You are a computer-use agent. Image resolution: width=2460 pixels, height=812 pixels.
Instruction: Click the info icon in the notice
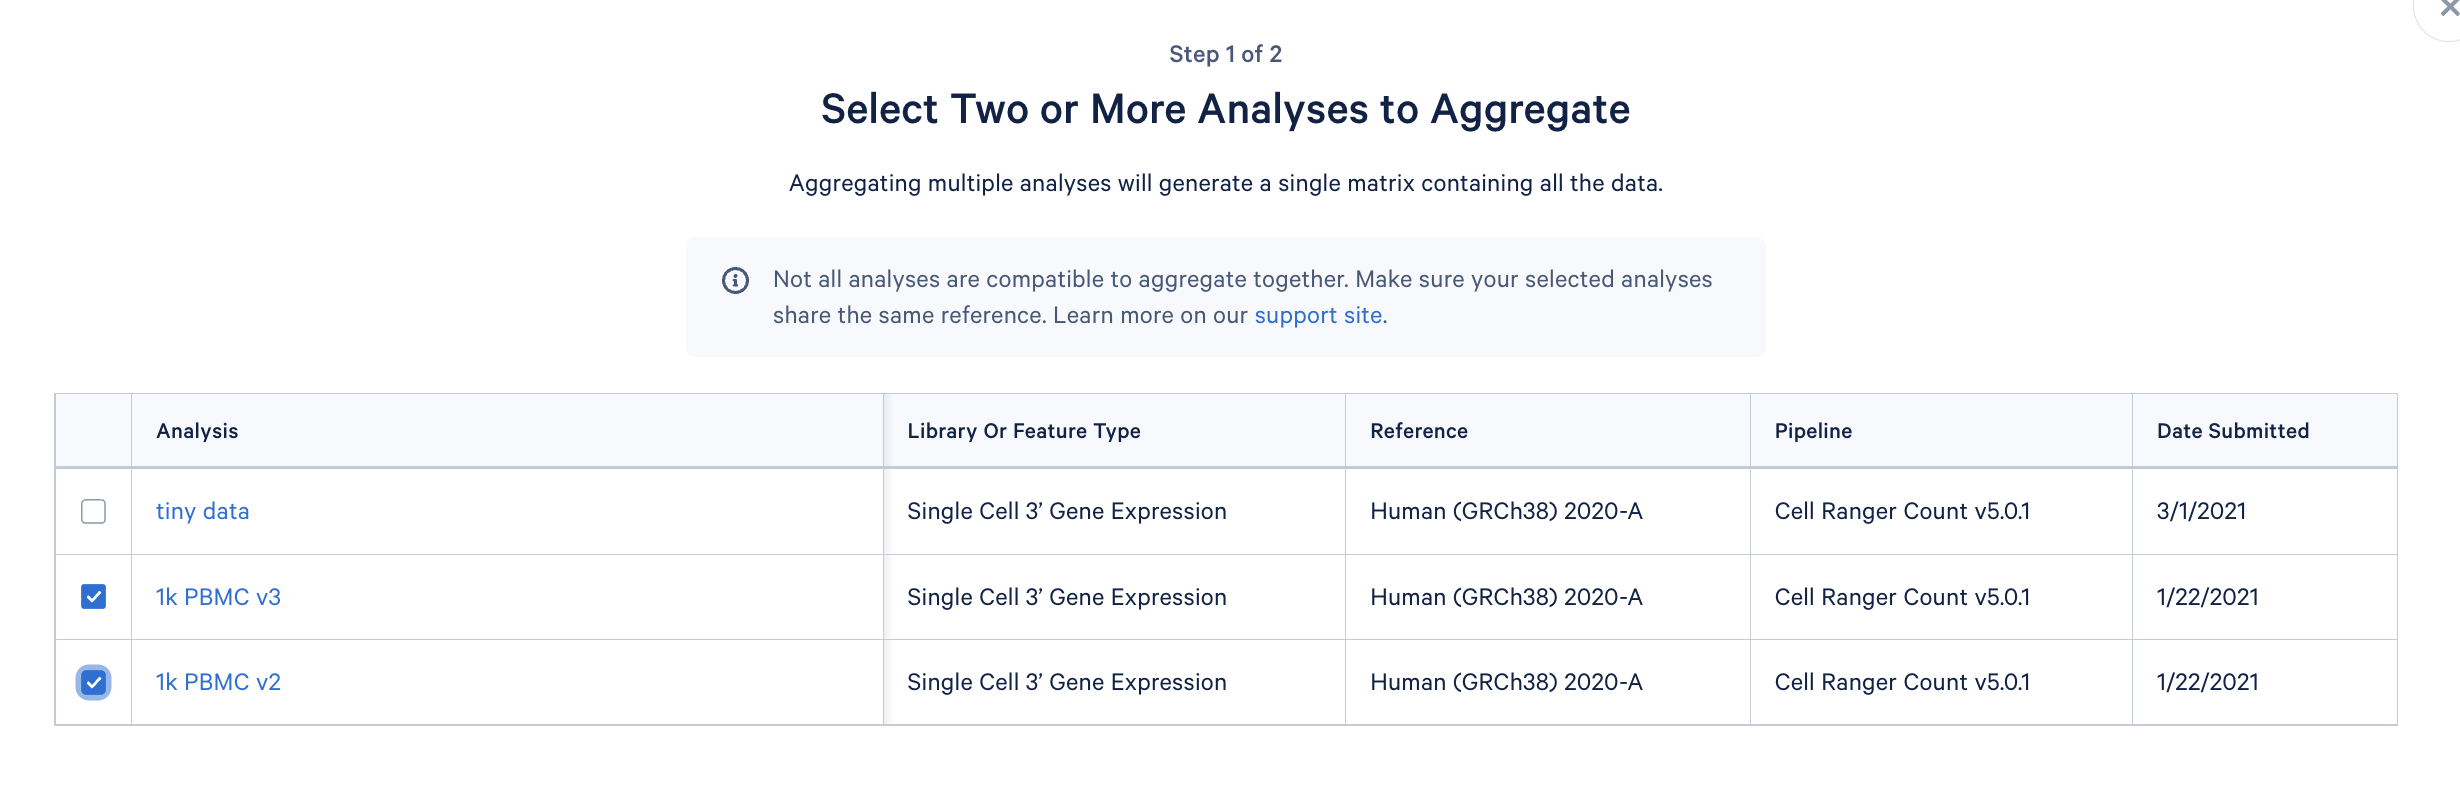click(x=735, y=280)
